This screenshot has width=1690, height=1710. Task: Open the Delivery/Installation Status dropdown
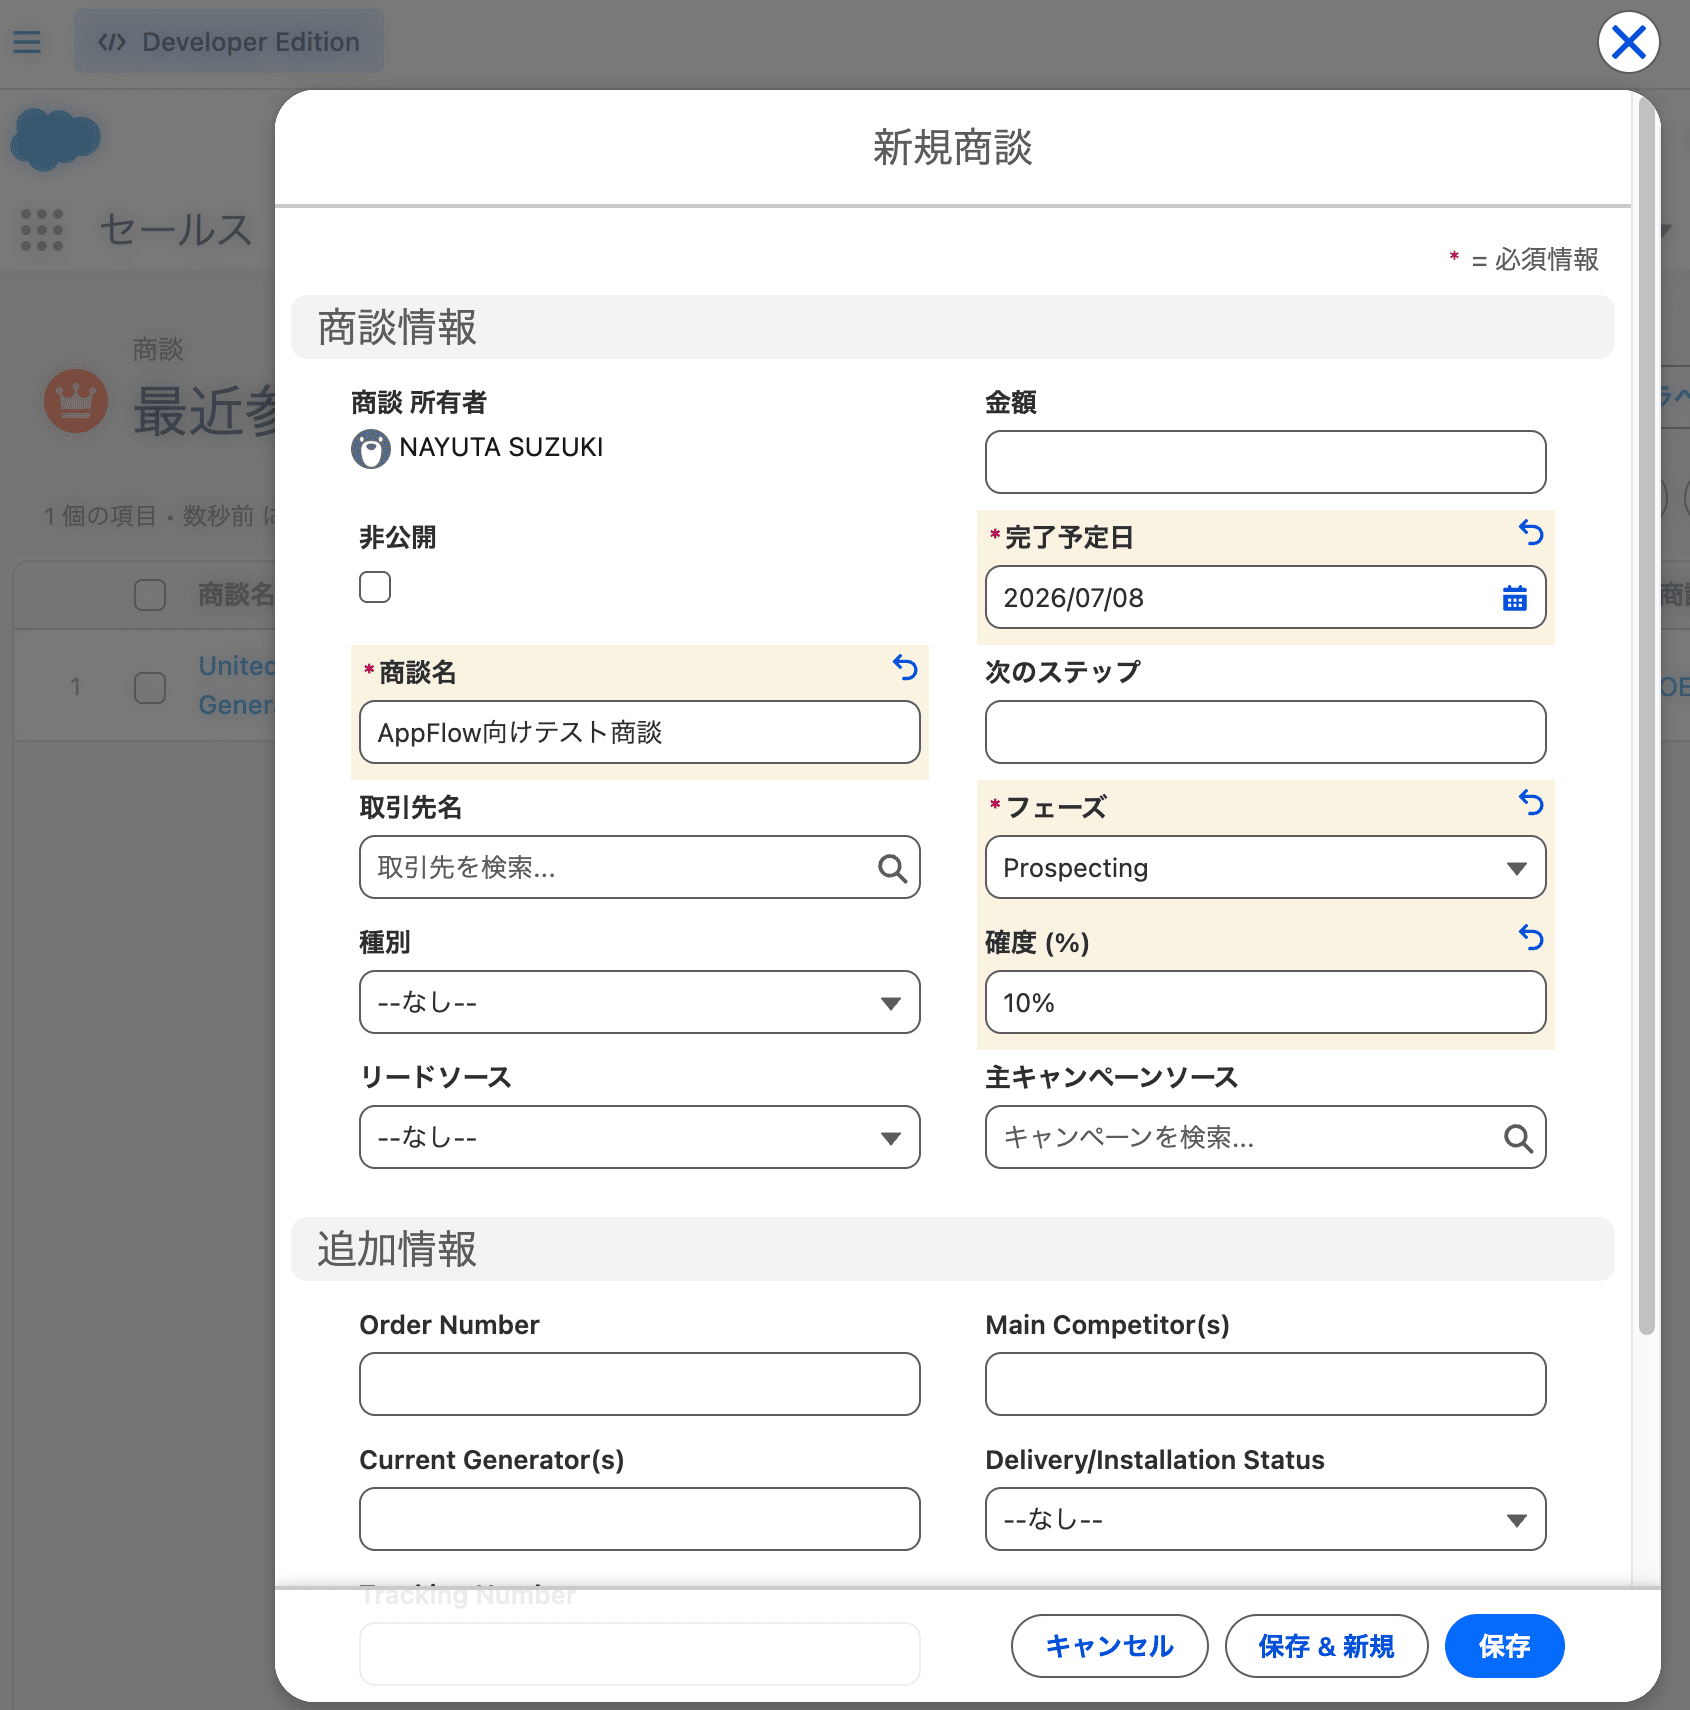tap(1265, 1519)
